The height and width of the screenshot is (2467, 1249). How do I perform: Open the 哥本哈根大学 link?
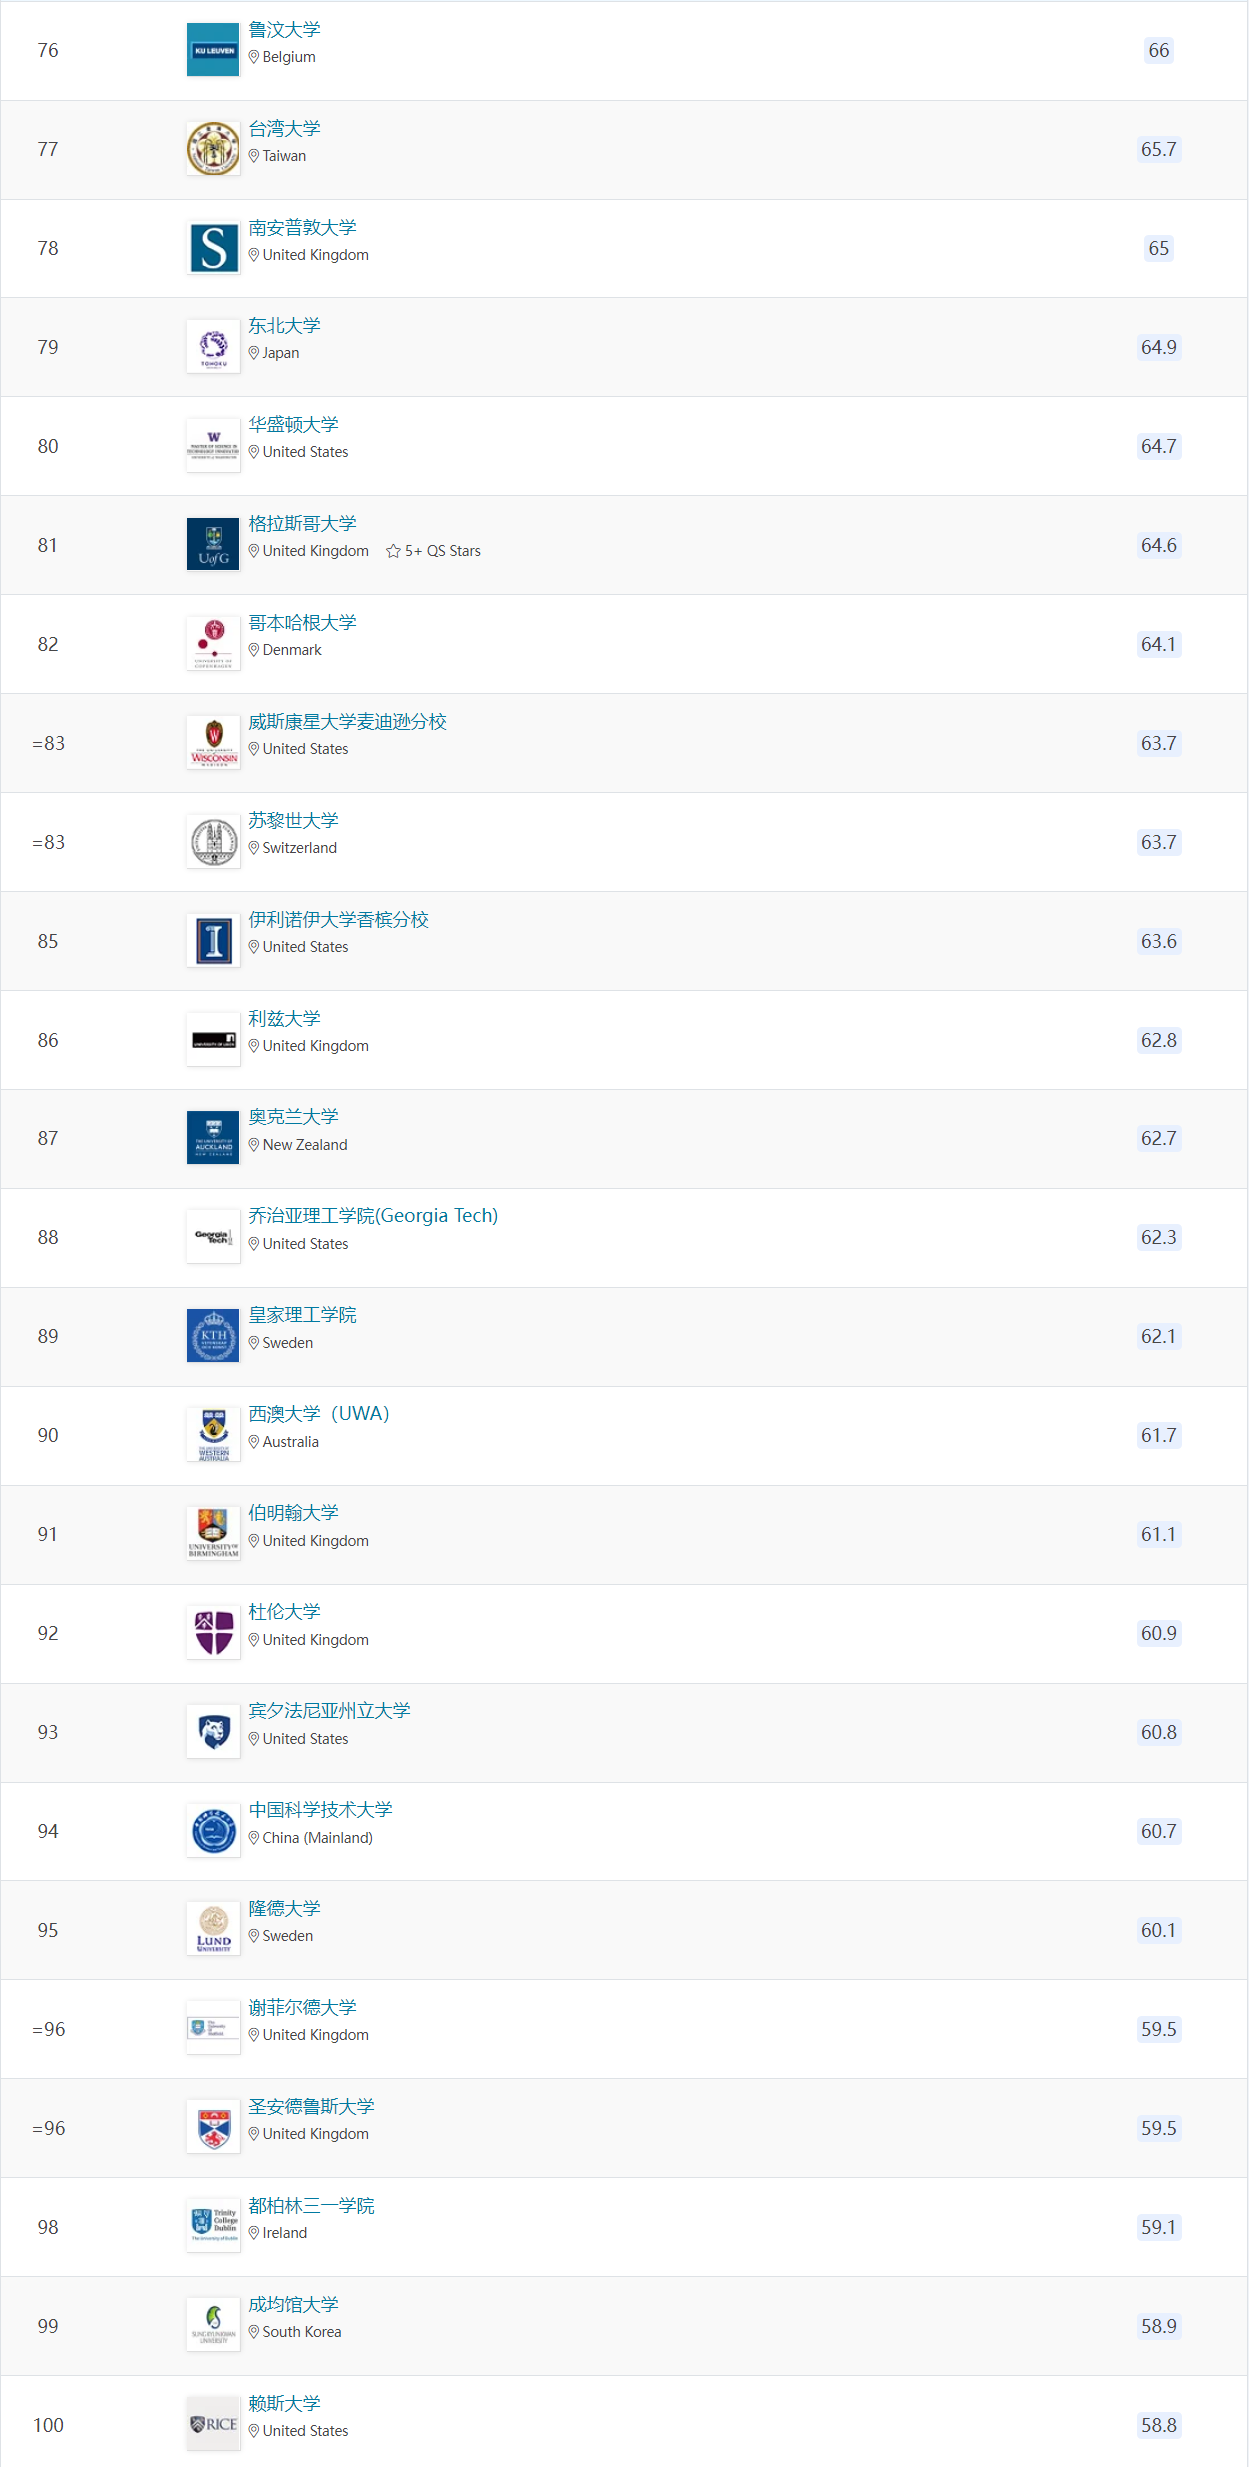(x=302, y=623)
